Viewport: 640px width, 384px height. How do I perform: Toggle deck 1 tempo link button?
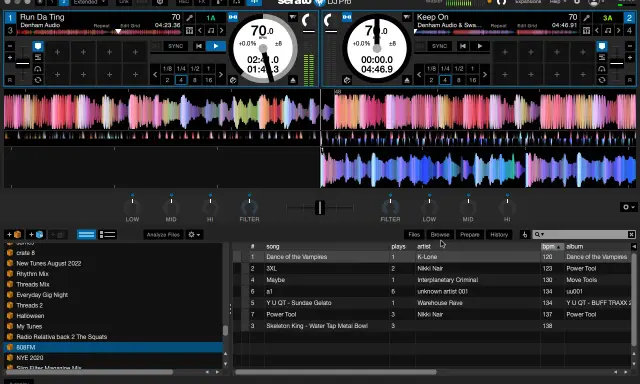233,17
